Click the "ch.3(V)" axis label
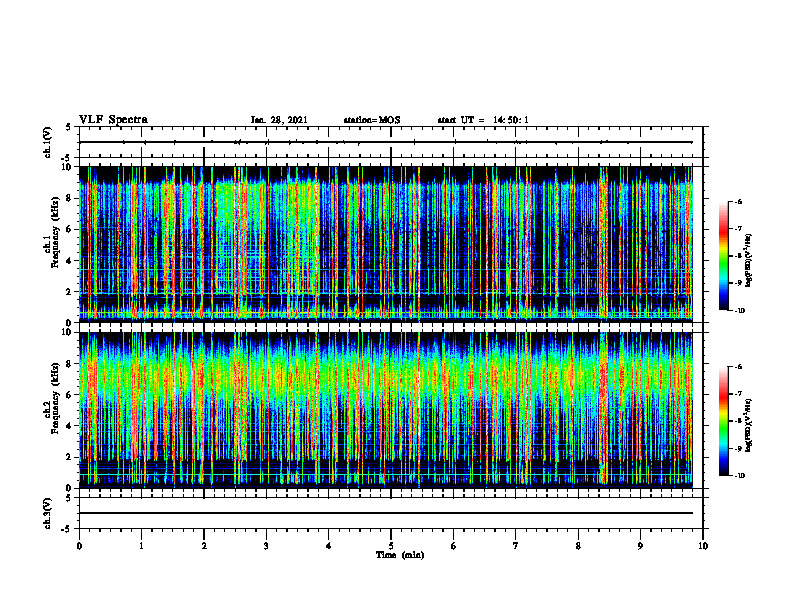 pyautogui.click(x=48, y=513)
